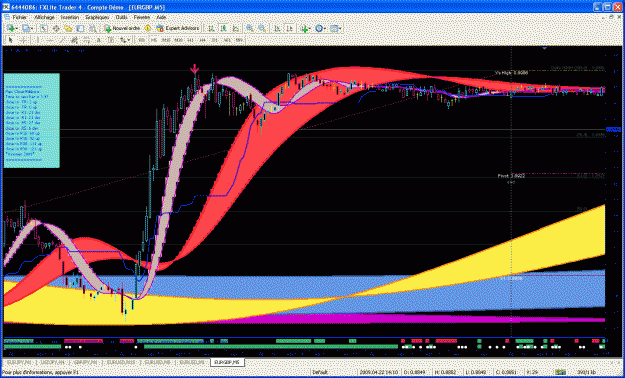Zoom in on the chart
The width and height of the screenshot is (625, 378).
[x=250, y=28]
